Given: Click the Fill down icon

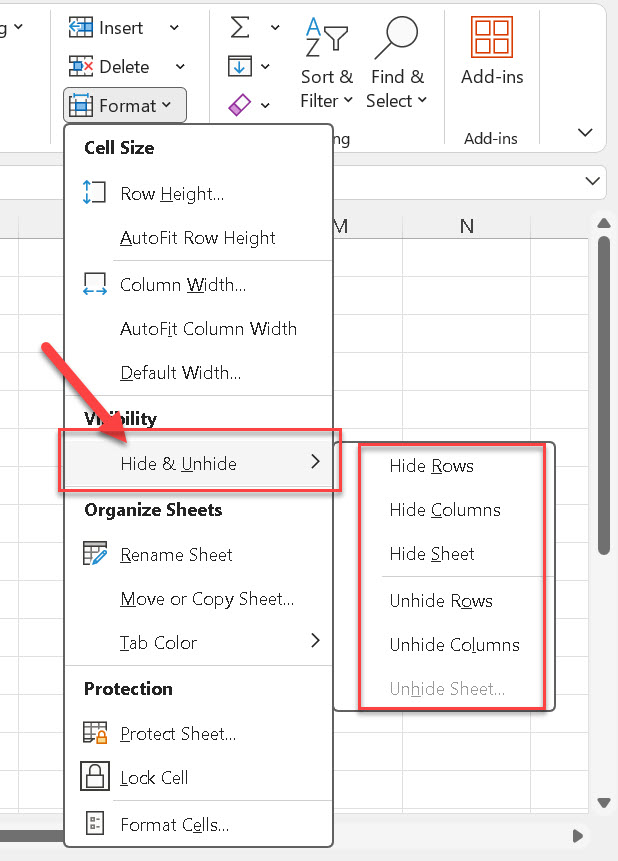Looking at the screenshot, I should [x=240, y=66].
